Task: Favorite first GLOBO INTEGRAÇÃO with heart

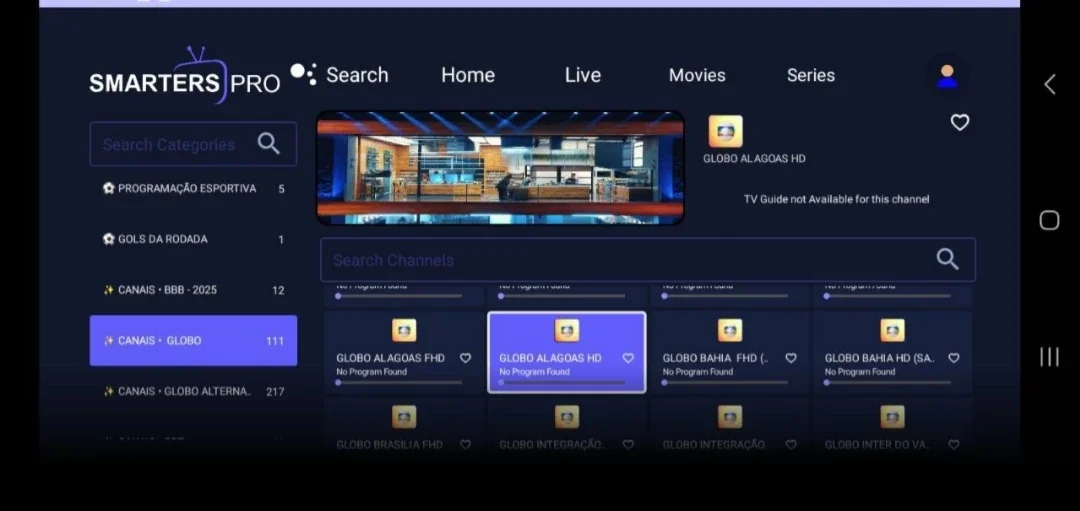Action: click(x=627, y=445)
